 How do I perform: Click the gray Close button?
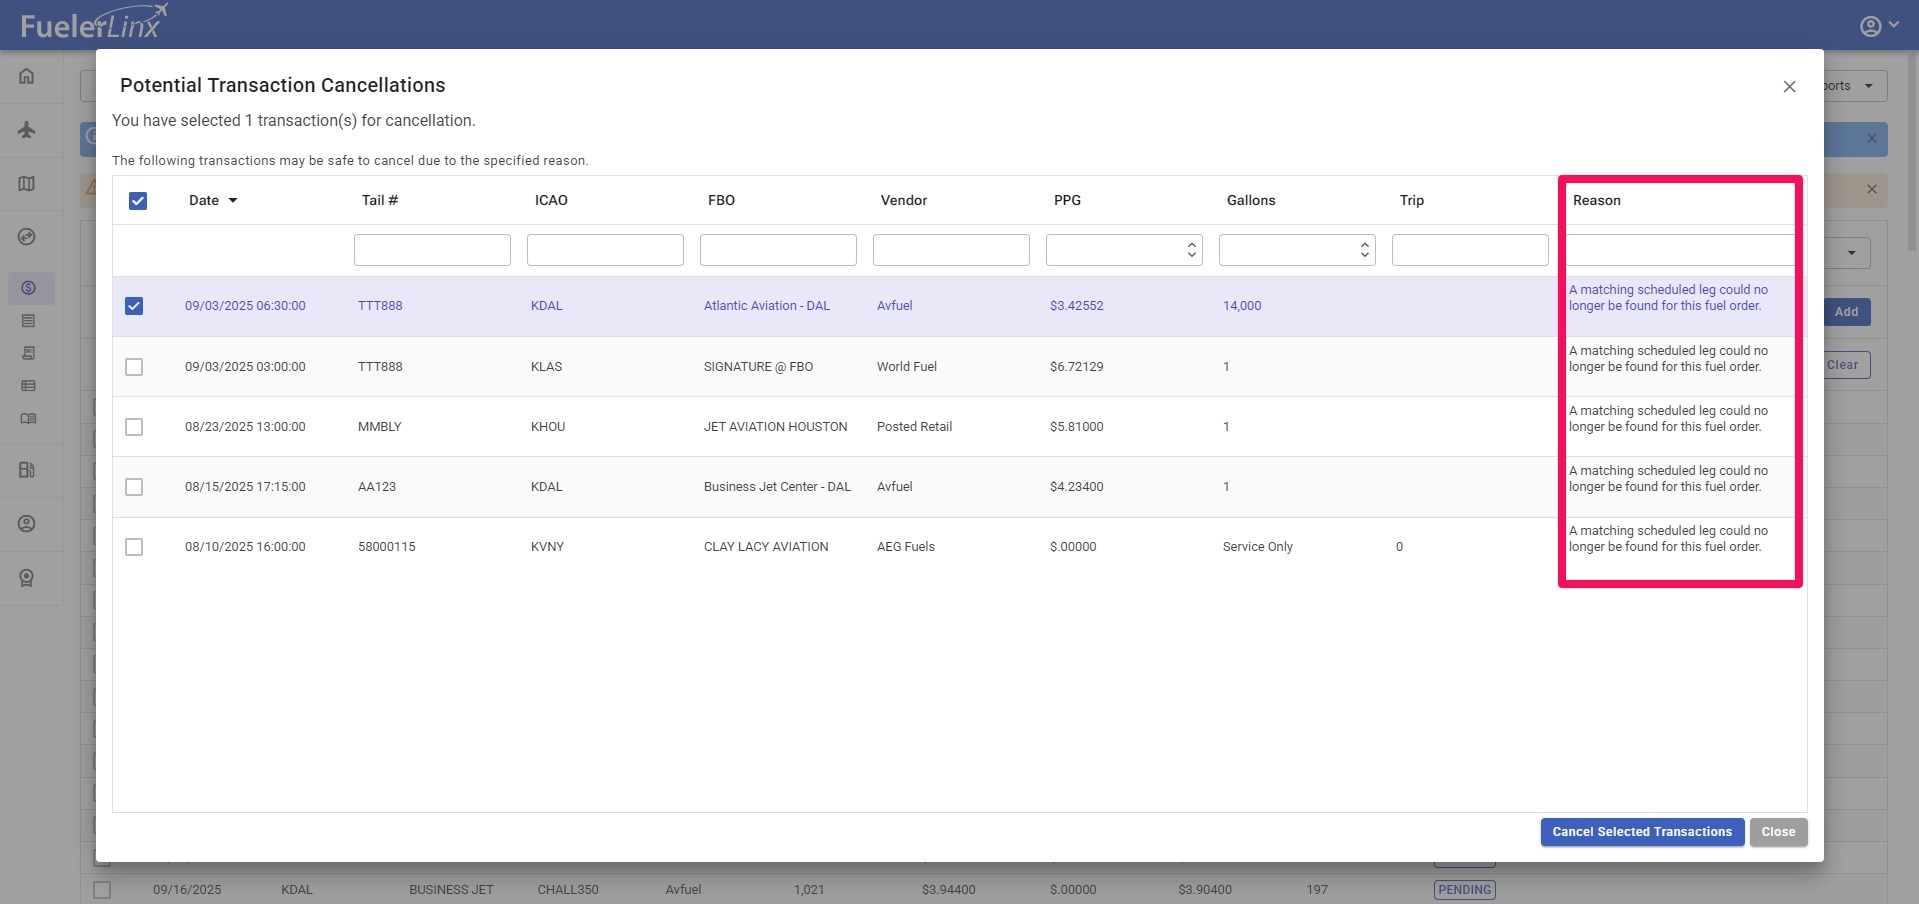(x=1778, y=832)
